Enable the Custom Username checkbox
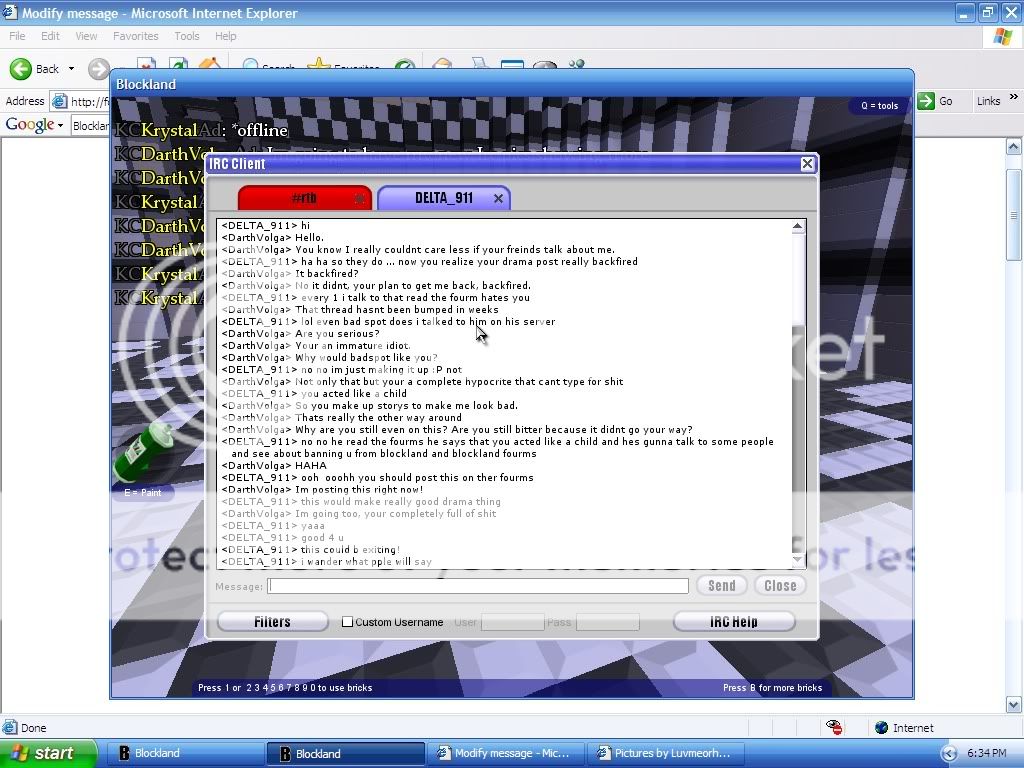The image size is (1024, 768). [347, 622]
